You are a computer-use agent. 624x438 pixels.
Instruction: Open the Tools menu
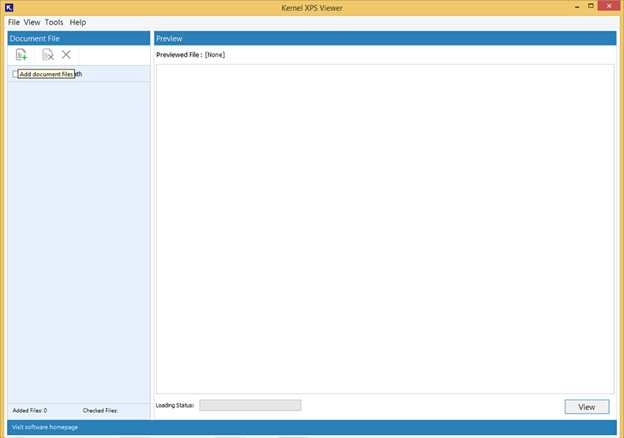click(x=54, y=22)
